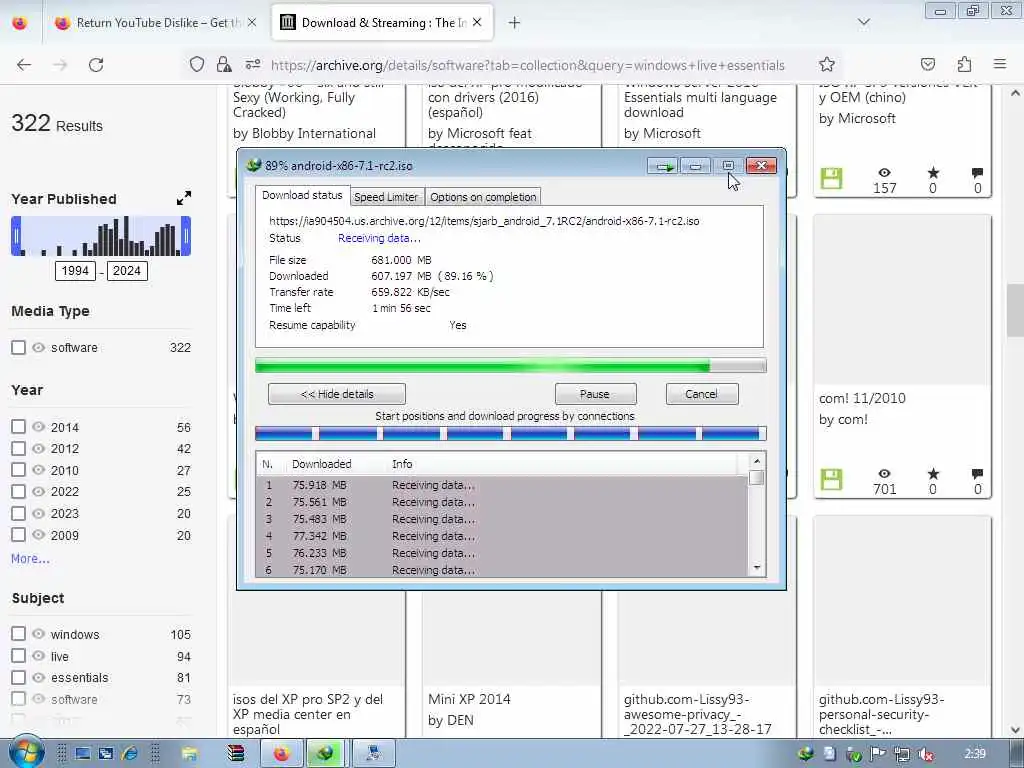The image size is (1024, 768).
Task: Click the Show desktop quick launch icon
Action: click(x=83, y=754)
